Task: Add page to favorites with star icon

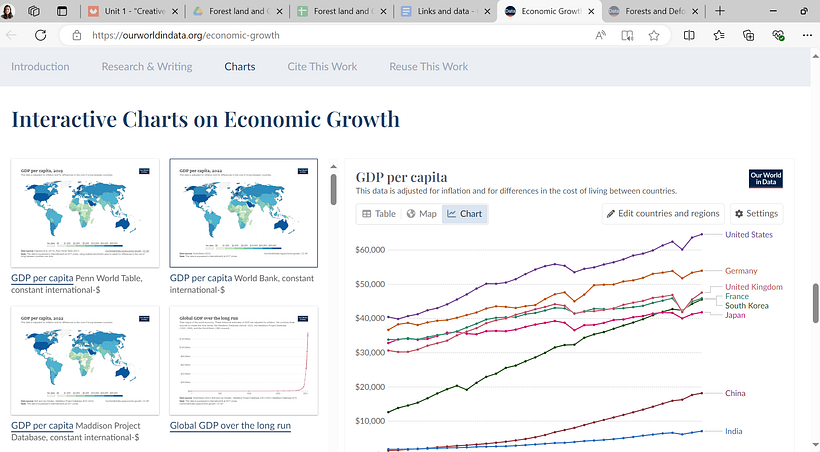Action: 654,35
